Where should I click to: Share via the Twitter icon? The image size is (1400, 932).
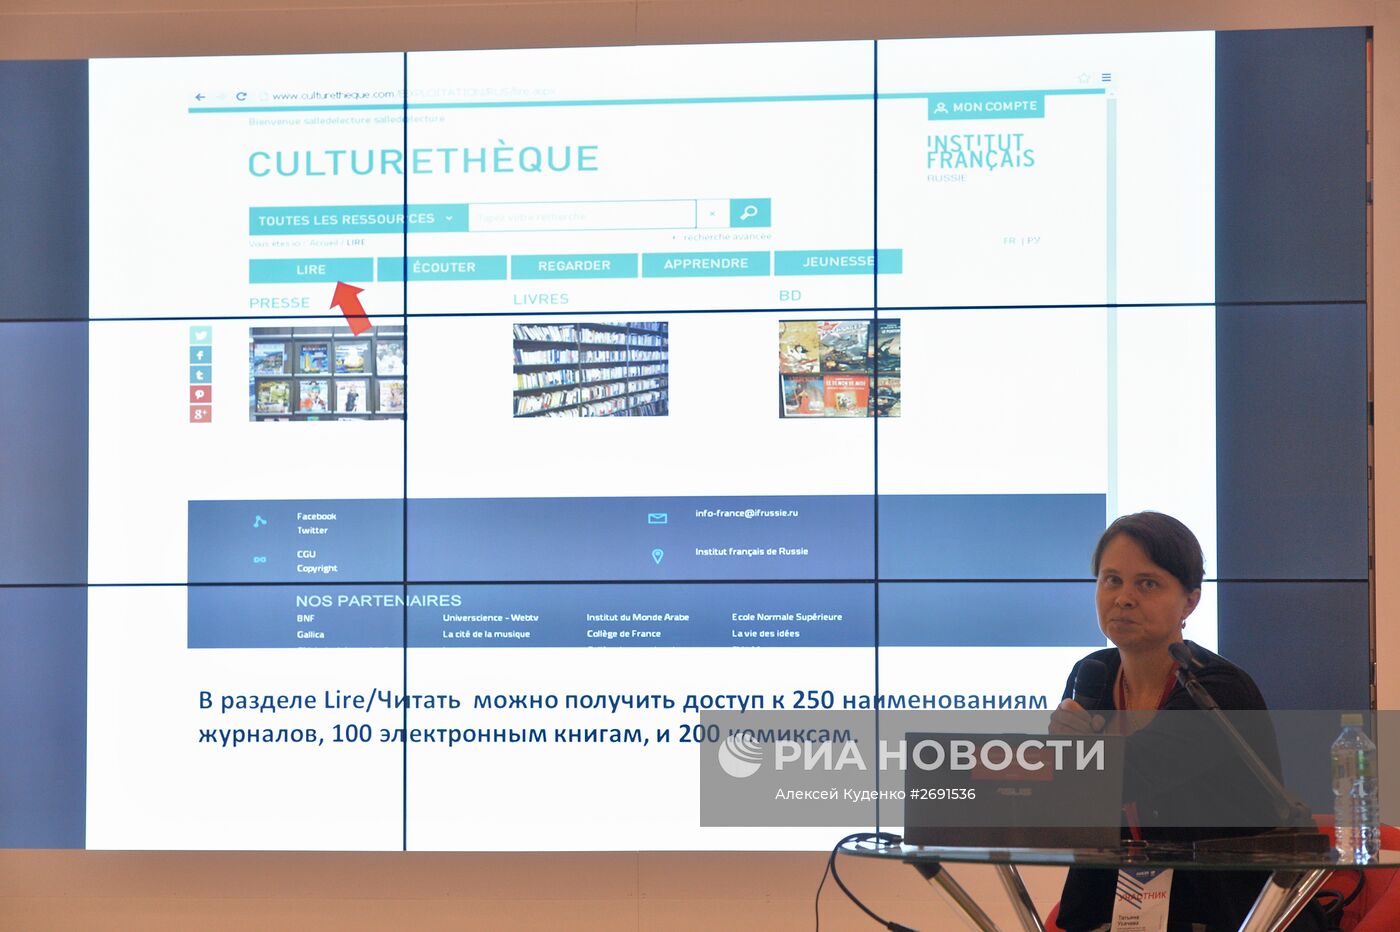200,336
